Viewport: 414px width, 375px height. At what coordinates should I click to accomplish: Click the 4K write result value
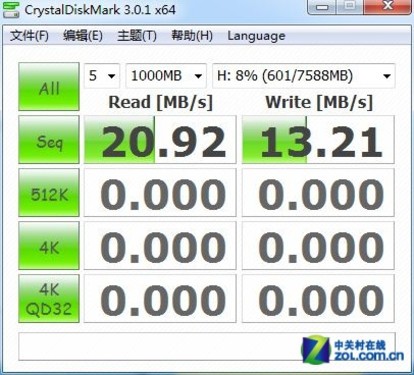coord(318,246)
